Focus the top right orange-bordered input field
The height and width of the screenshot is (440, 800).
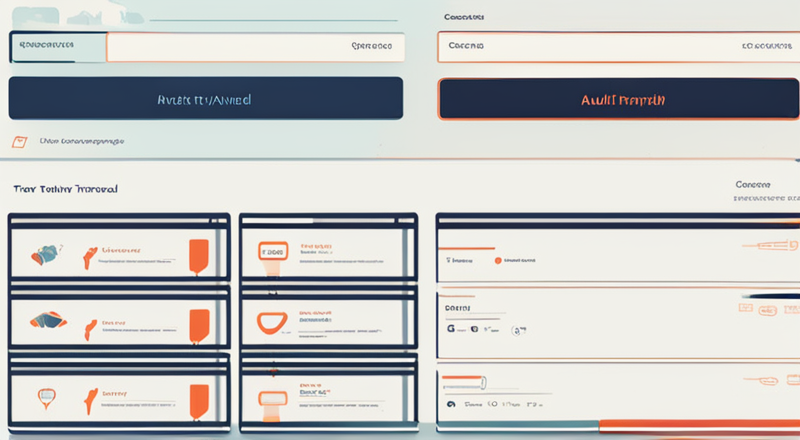(618, 46)
